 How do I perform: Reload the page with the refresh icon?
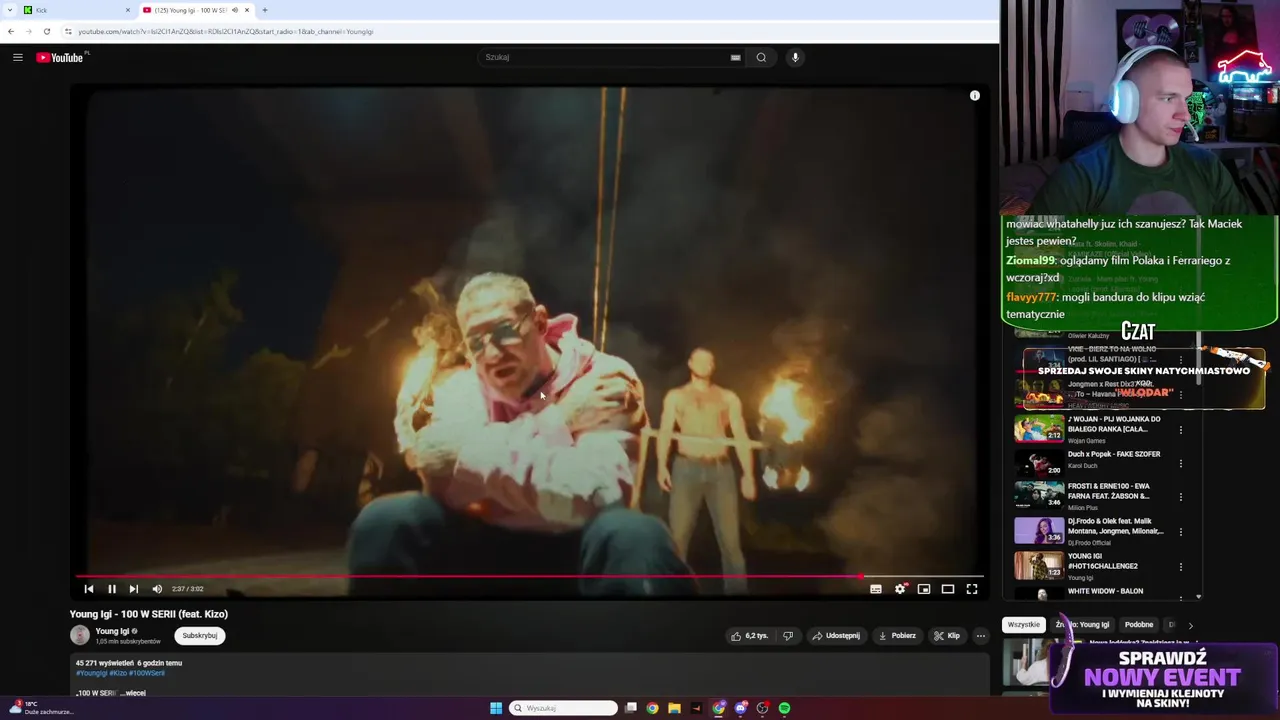point(46,31)
